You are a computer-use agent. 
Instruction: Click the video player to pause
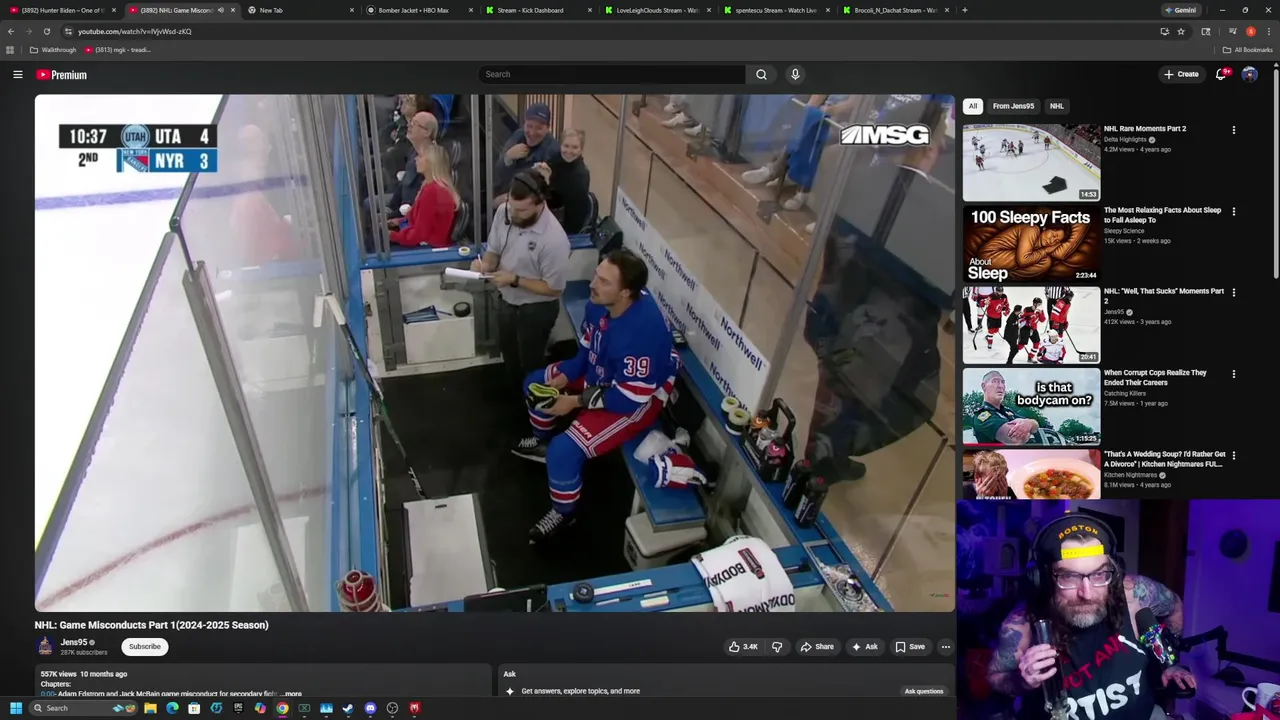[495, 353]
